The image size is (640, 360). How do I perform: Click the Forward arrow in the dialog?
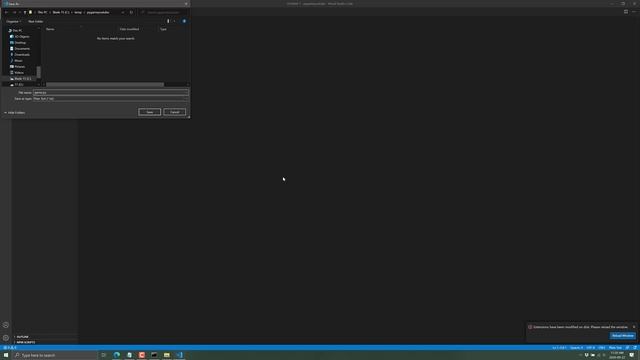pyautogui.click(x=14, y=12)
